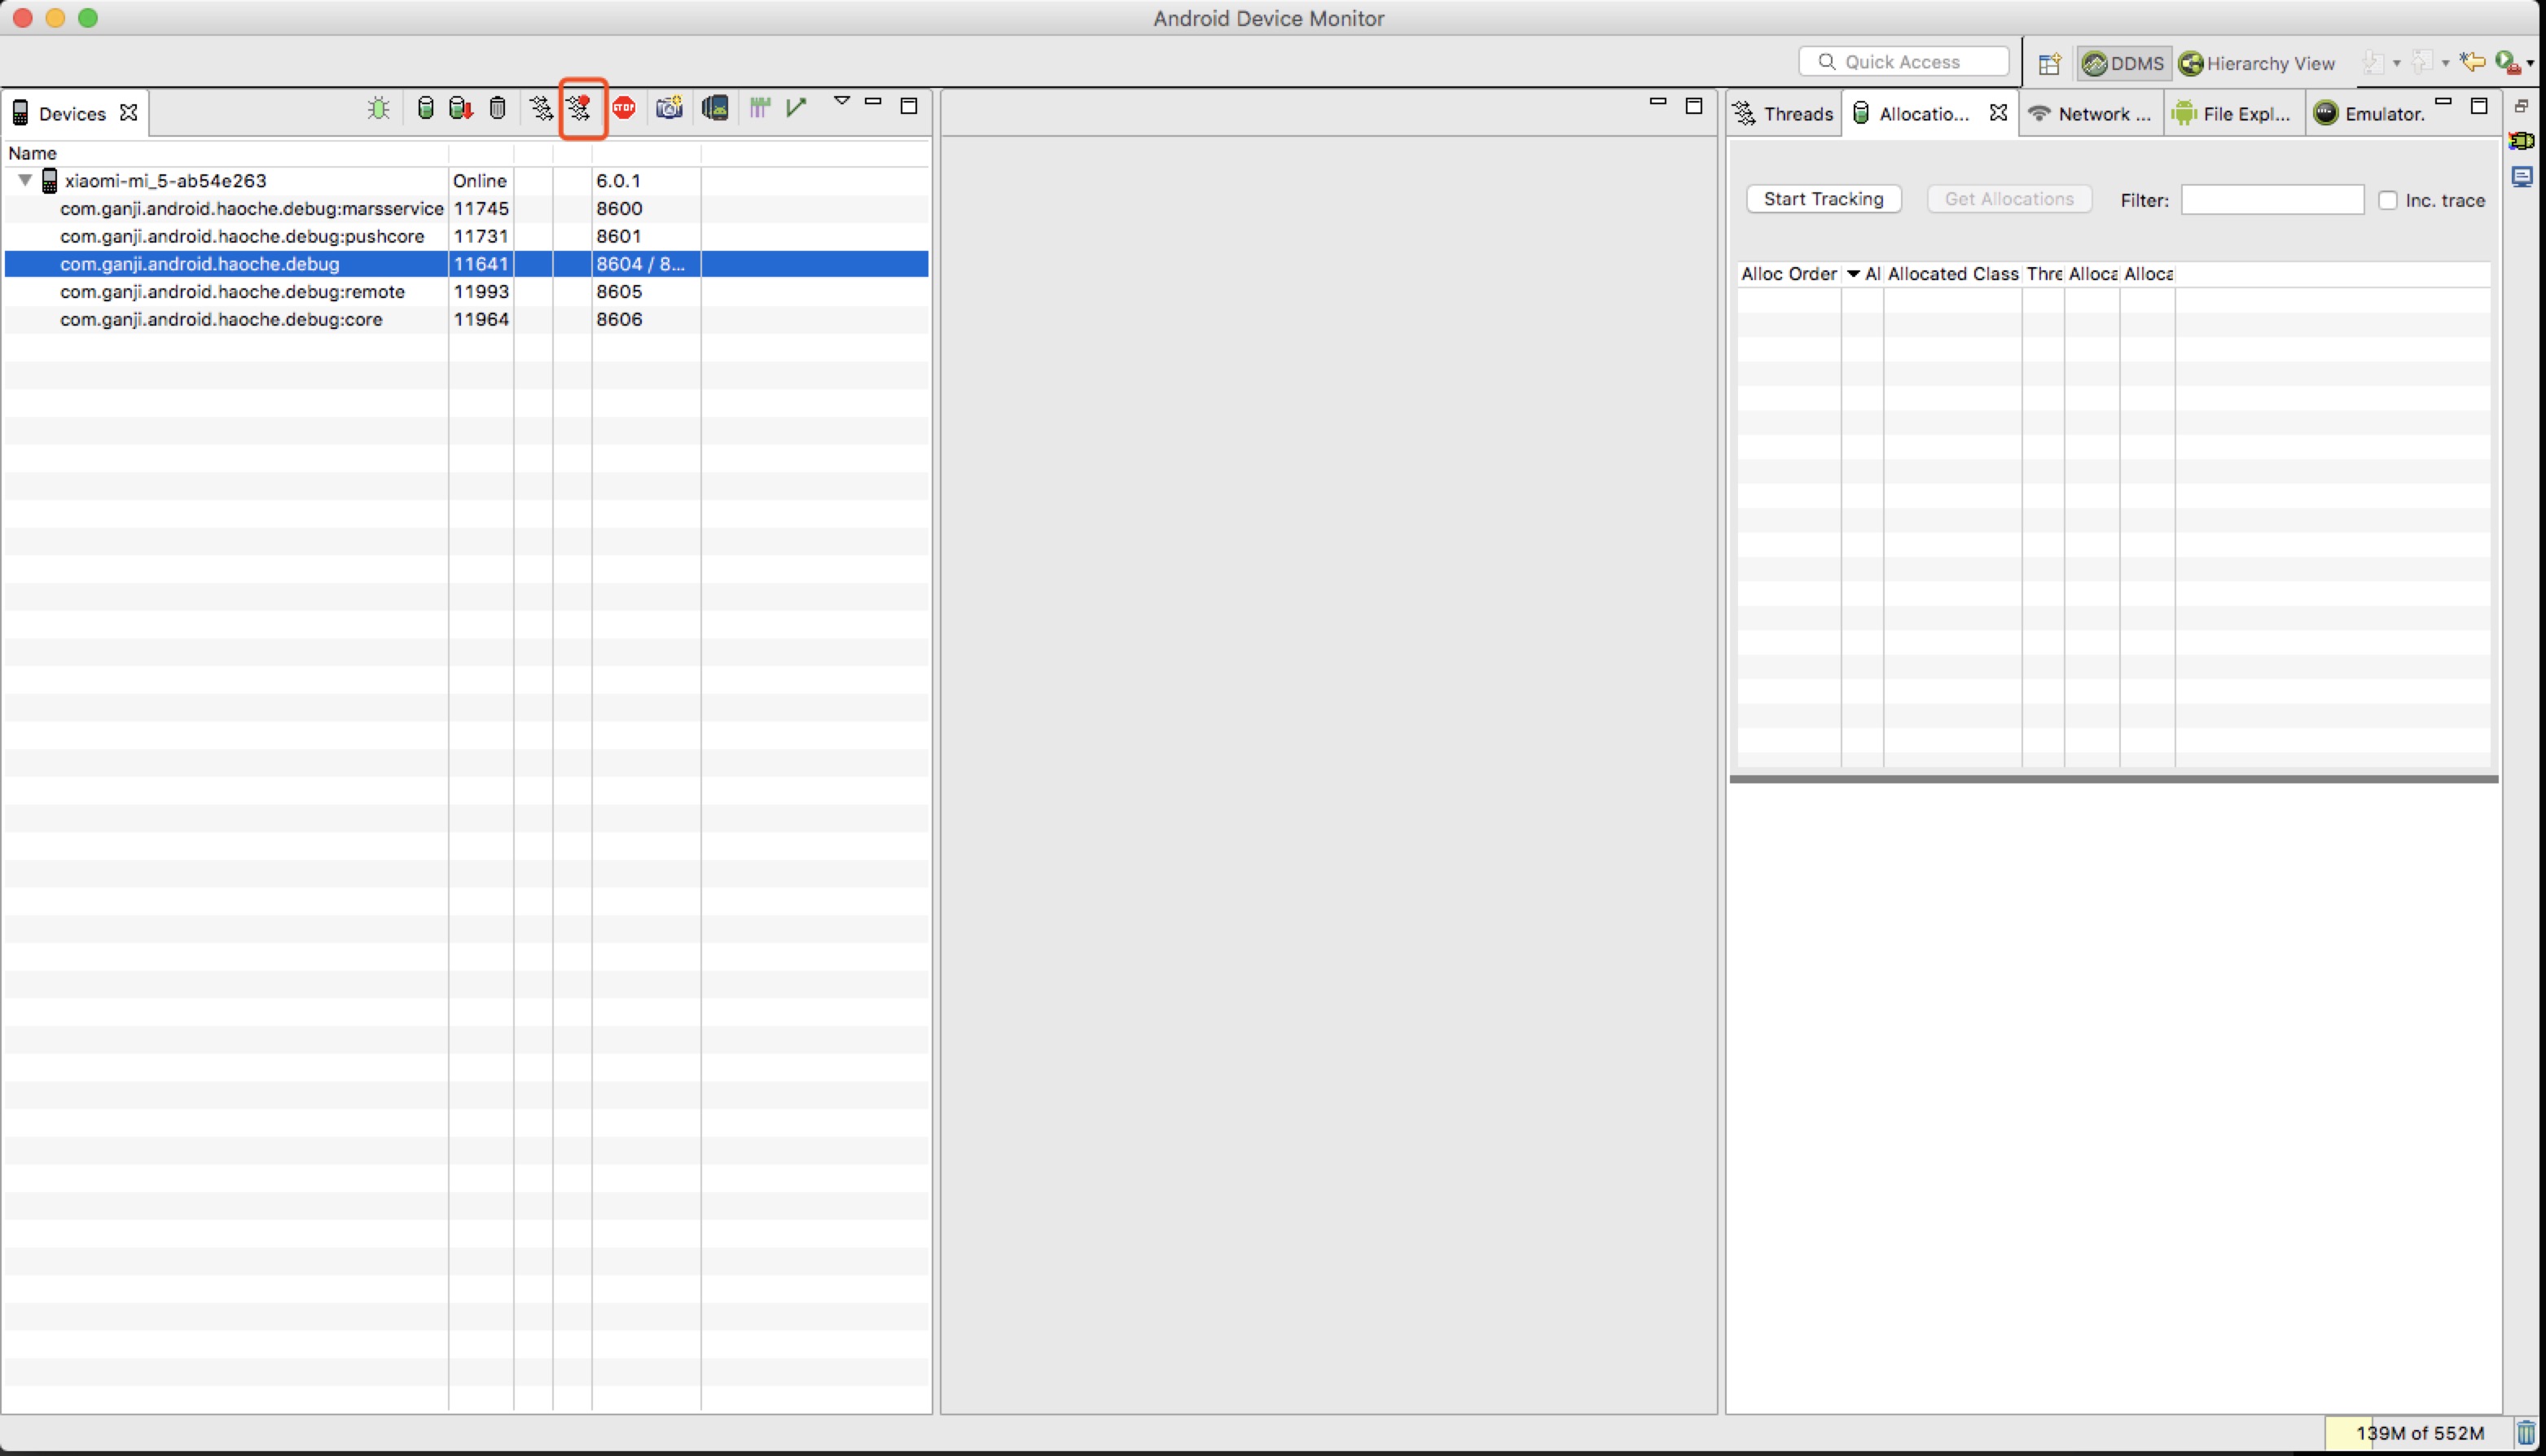
Task: Click the Open Perspective icon
Action: tap(2049, 64)
